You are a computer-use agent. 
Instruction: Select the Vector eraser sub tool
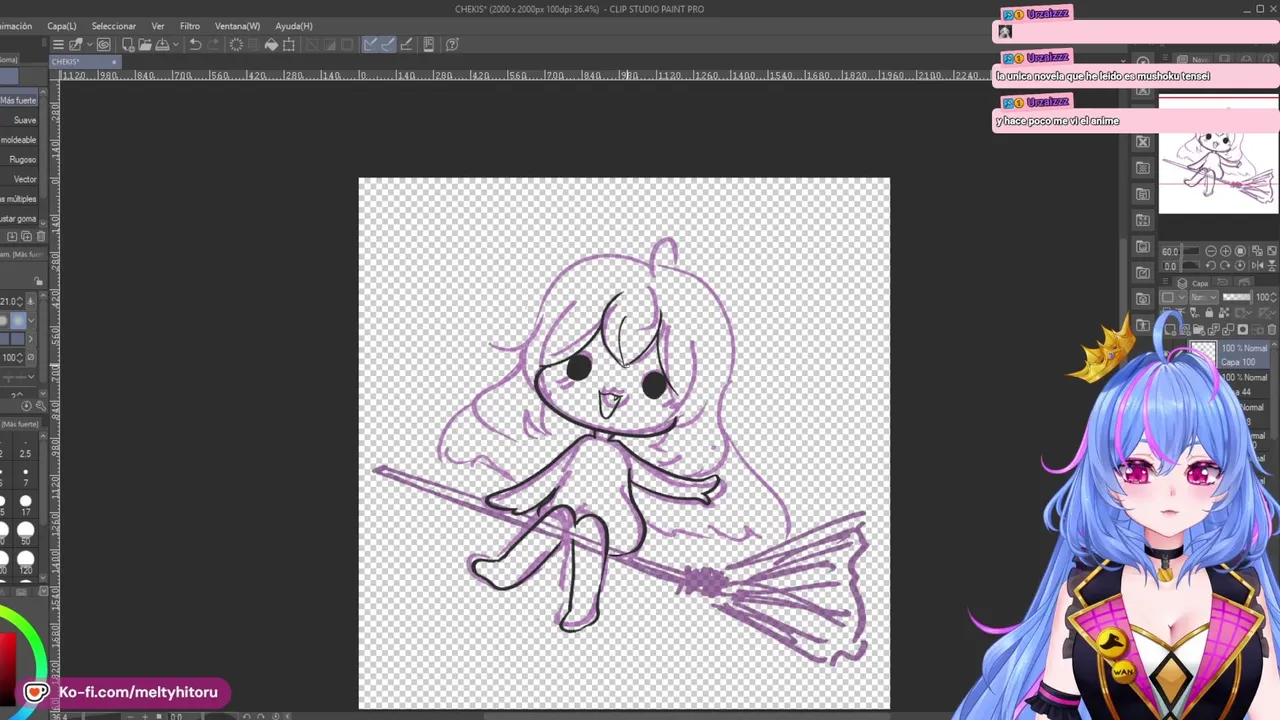click(x=19, y=179)
